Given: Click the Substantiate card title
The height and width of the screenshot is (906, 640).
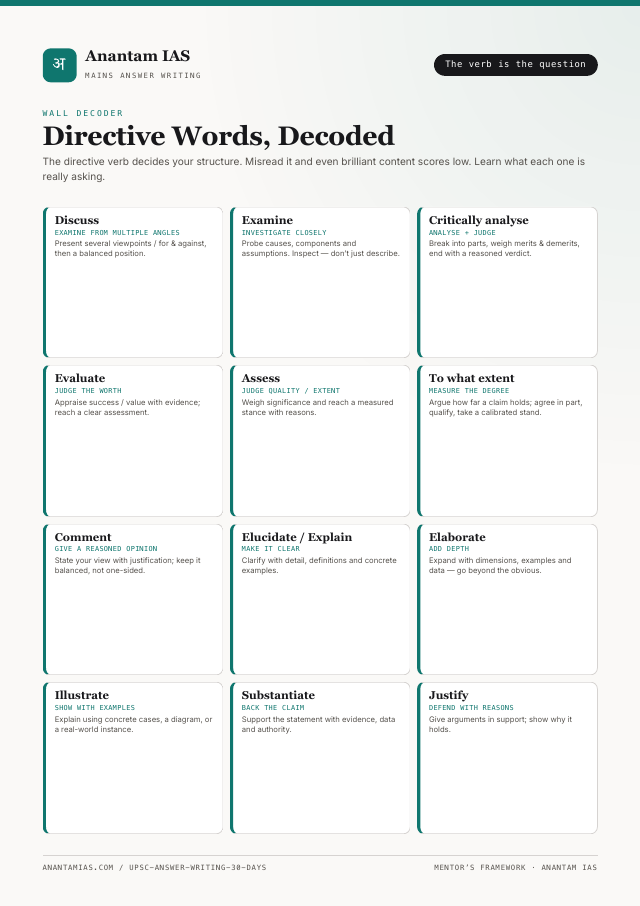Looking at the screenshot, I should [278, 695].
